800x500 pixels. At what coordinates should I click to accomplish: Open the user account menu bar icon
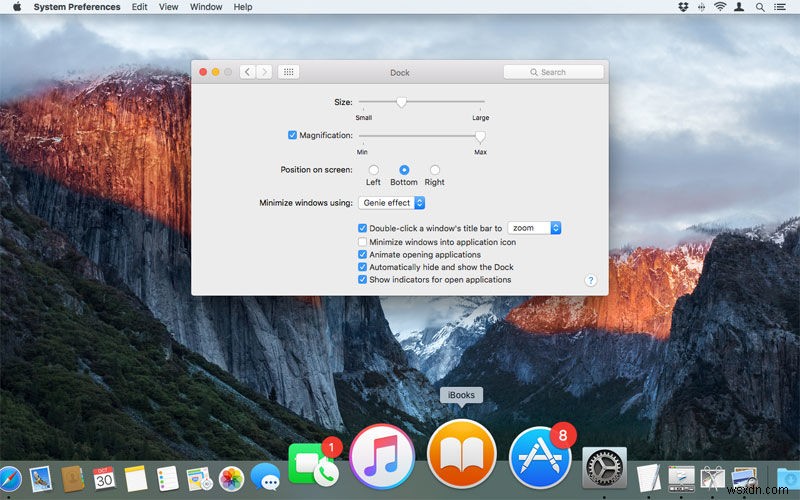point(739,7)
